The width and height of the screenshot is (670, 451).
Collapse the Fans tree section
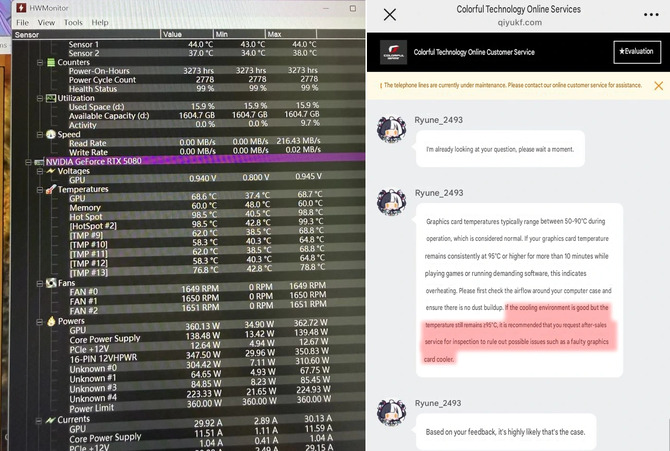click(x=40, y=283)
